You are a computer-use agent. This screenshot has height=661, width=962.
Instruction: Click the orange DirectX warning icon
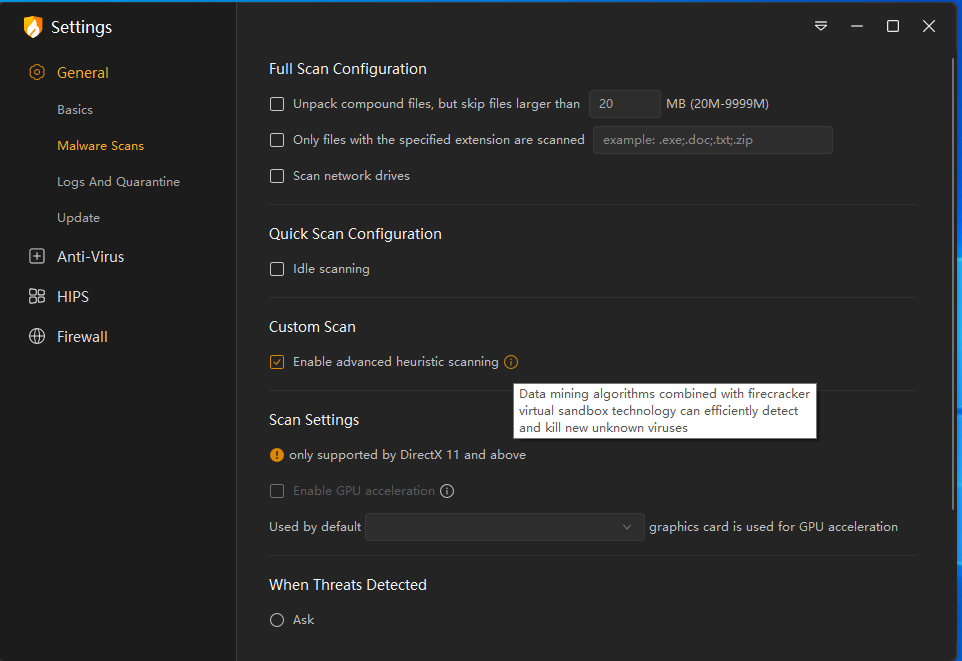(x=277, y=455)
